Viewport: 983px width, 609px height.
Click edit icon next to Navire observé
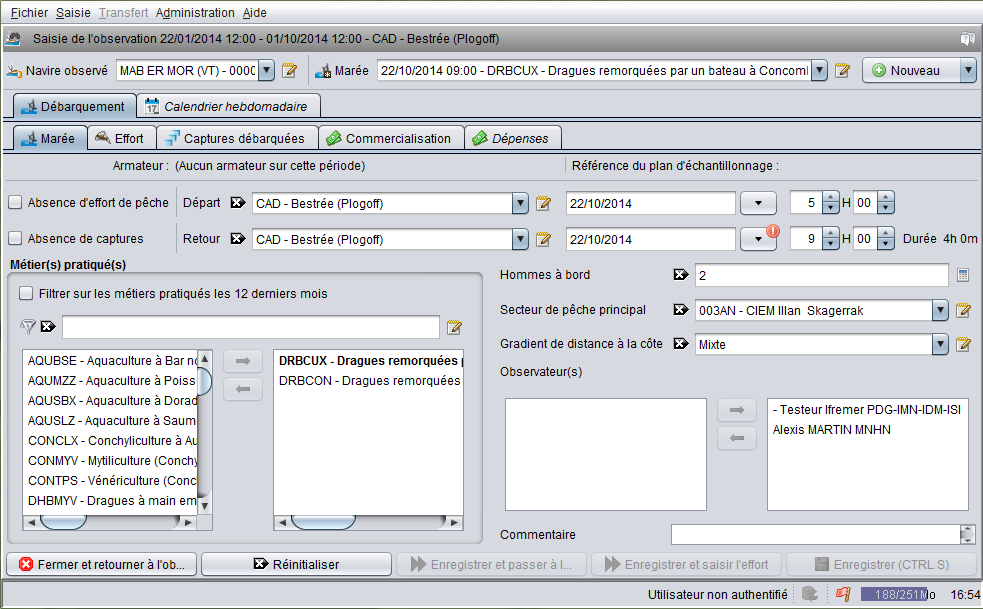(x=290, y=70)
